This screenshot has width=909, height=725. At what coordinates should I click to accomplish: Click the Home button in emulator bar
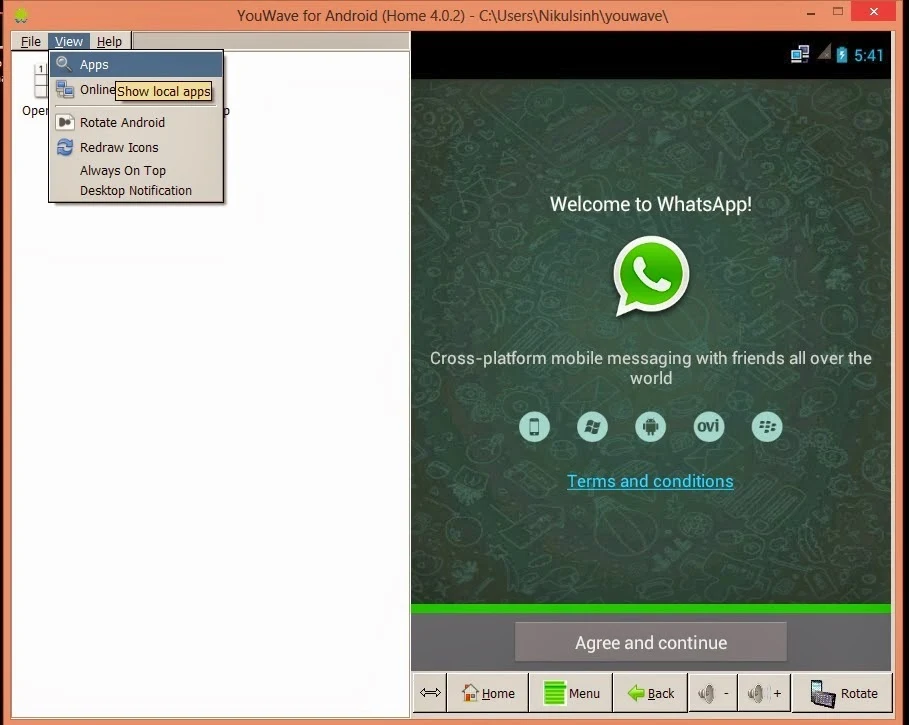point(488,693)
